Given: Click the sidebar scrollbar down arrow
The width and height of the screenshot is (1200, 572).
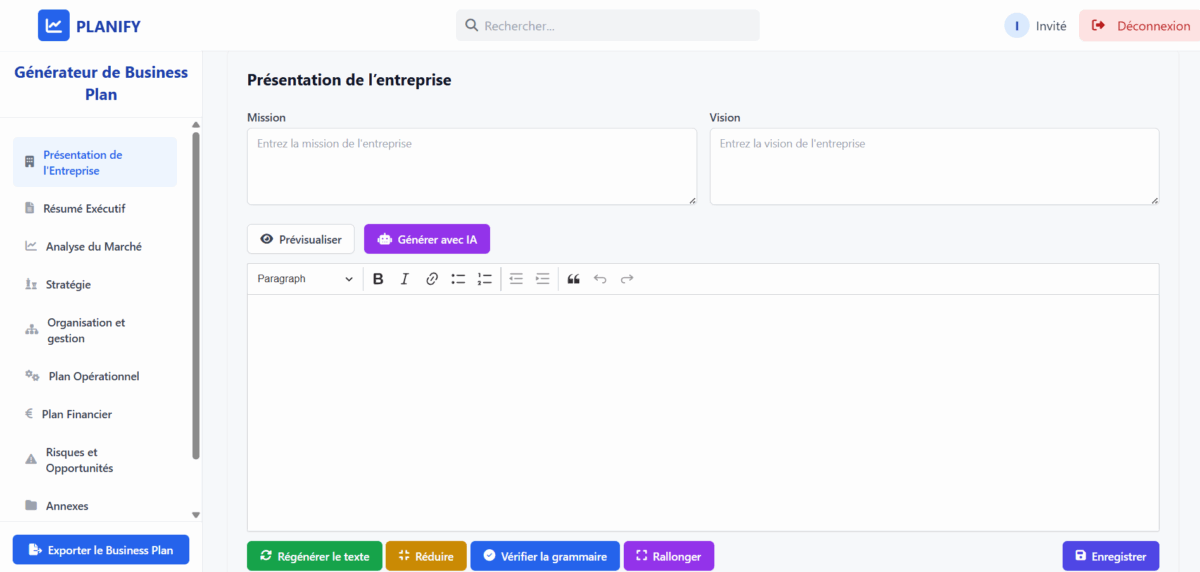Looking at the screenshot, I should [x=196, y=515].
